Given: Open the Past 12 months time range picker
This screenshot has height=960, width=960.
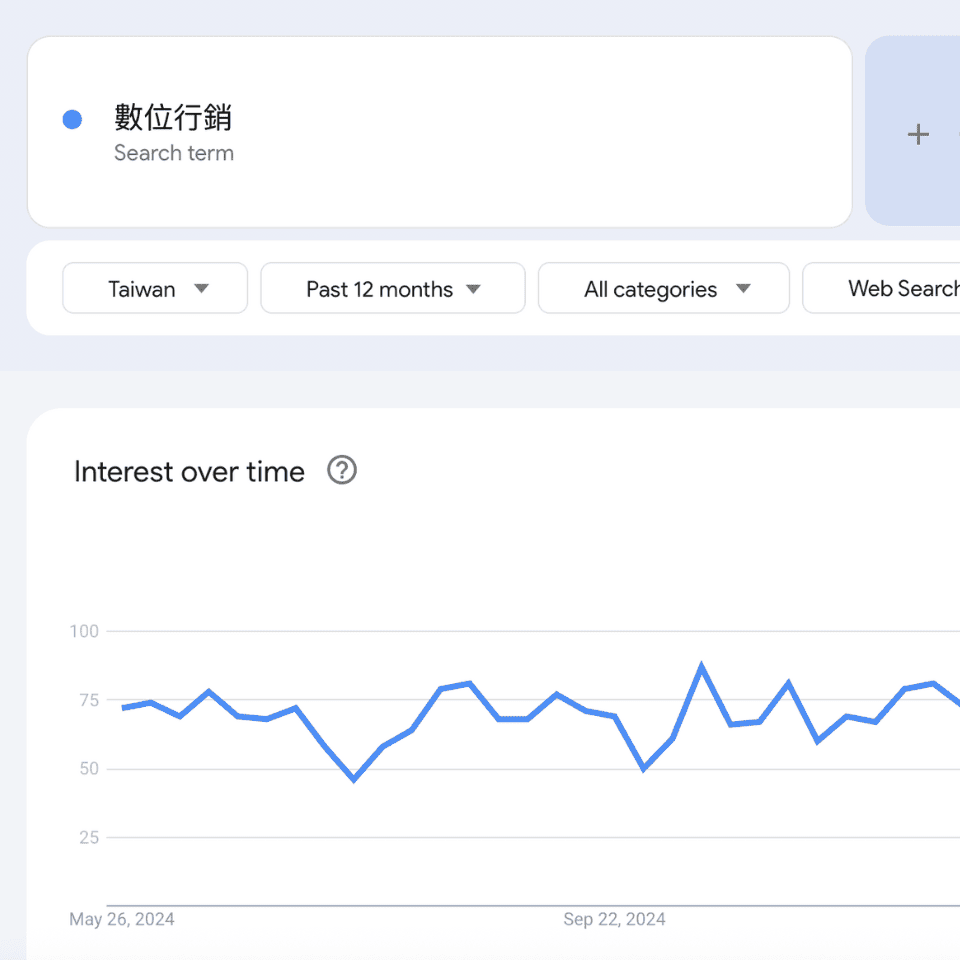Looking at the screenshot, I should [x=392, y=288].
